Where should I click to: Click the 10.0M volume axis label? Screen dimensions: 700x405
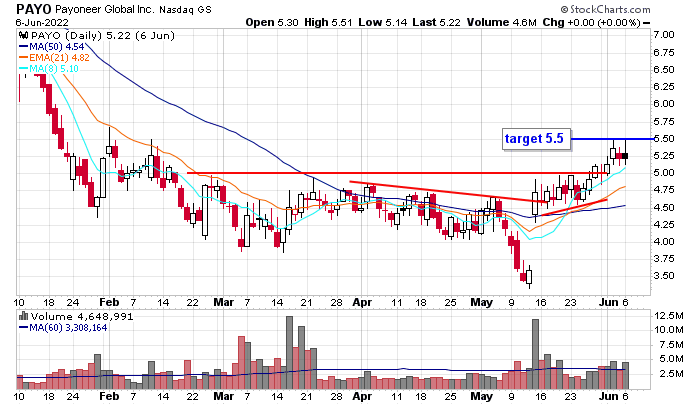click(x=669, y=330)
